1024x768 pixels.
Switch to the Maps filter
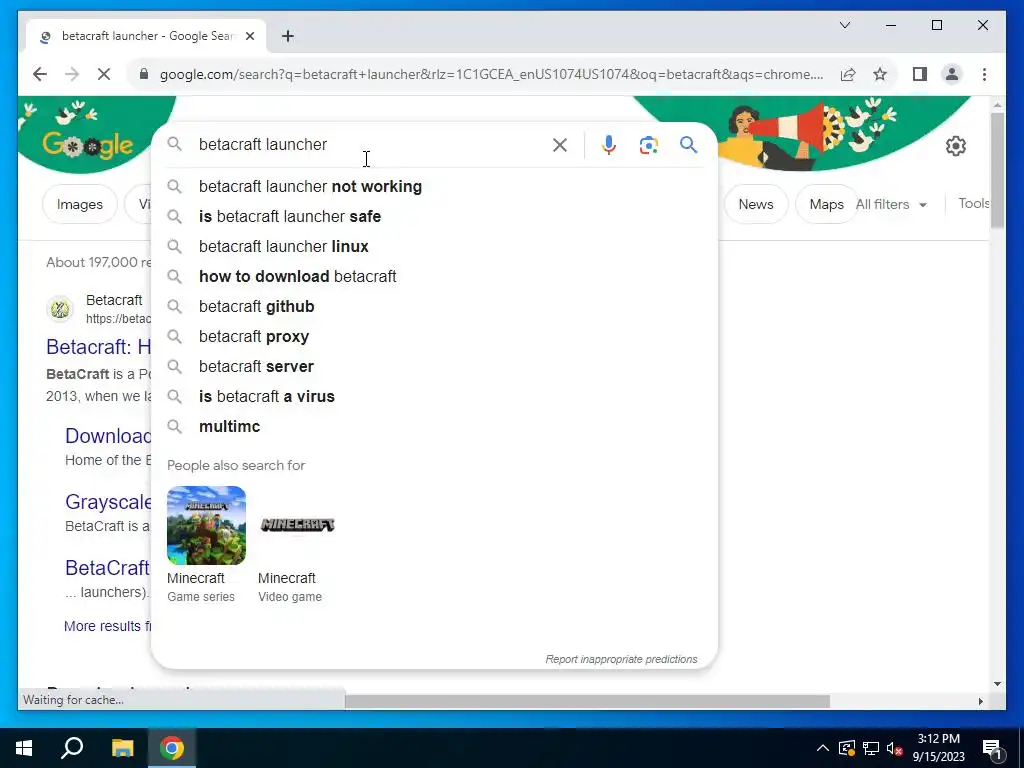(826, 204)
